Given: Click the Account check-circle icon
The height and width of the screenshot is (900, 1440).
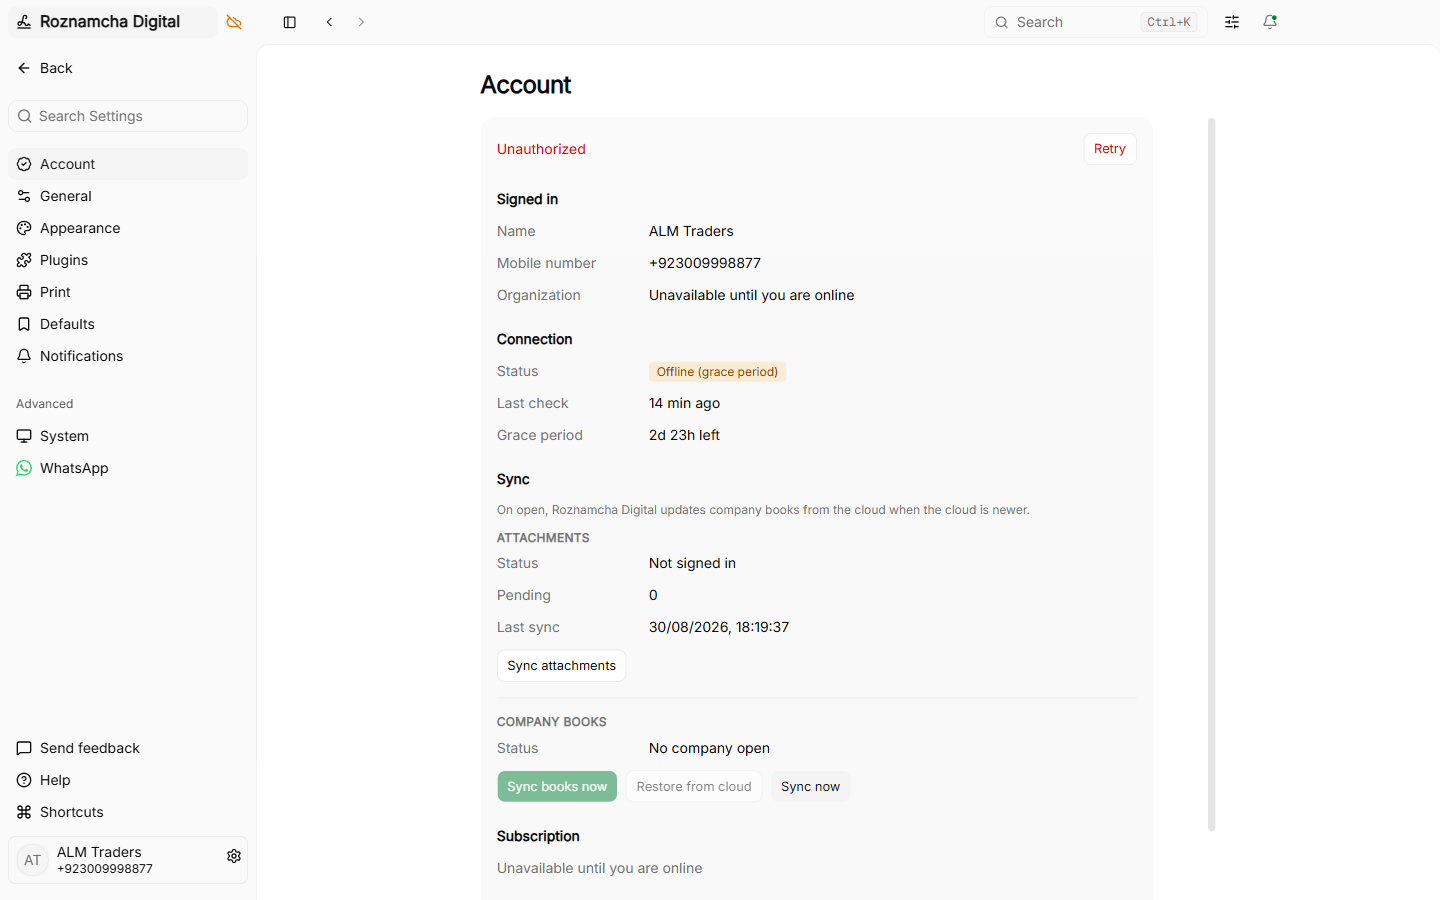Looking at the screenshot, I should click(x=24, y=164).
